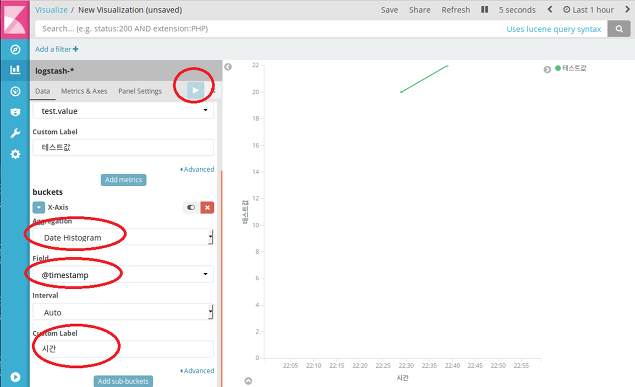Click the Add metrics button
The image size is (635, 387).
tap(124, 180)
